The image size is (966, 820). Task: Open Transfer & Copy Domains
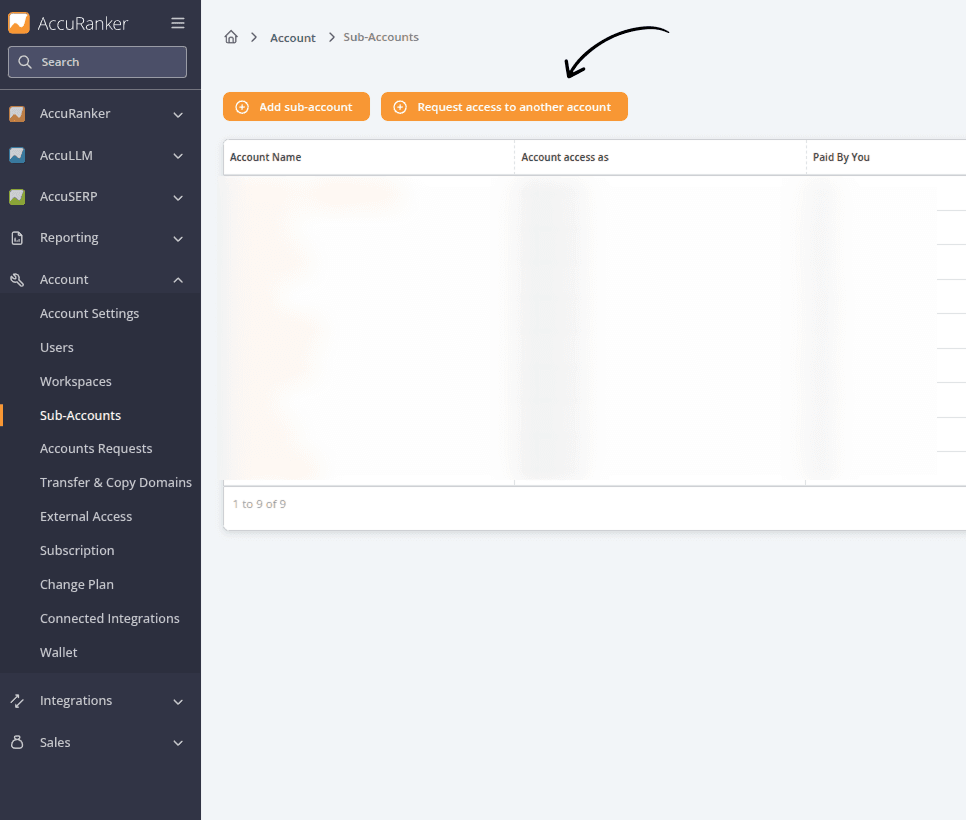tap(116, 482)
